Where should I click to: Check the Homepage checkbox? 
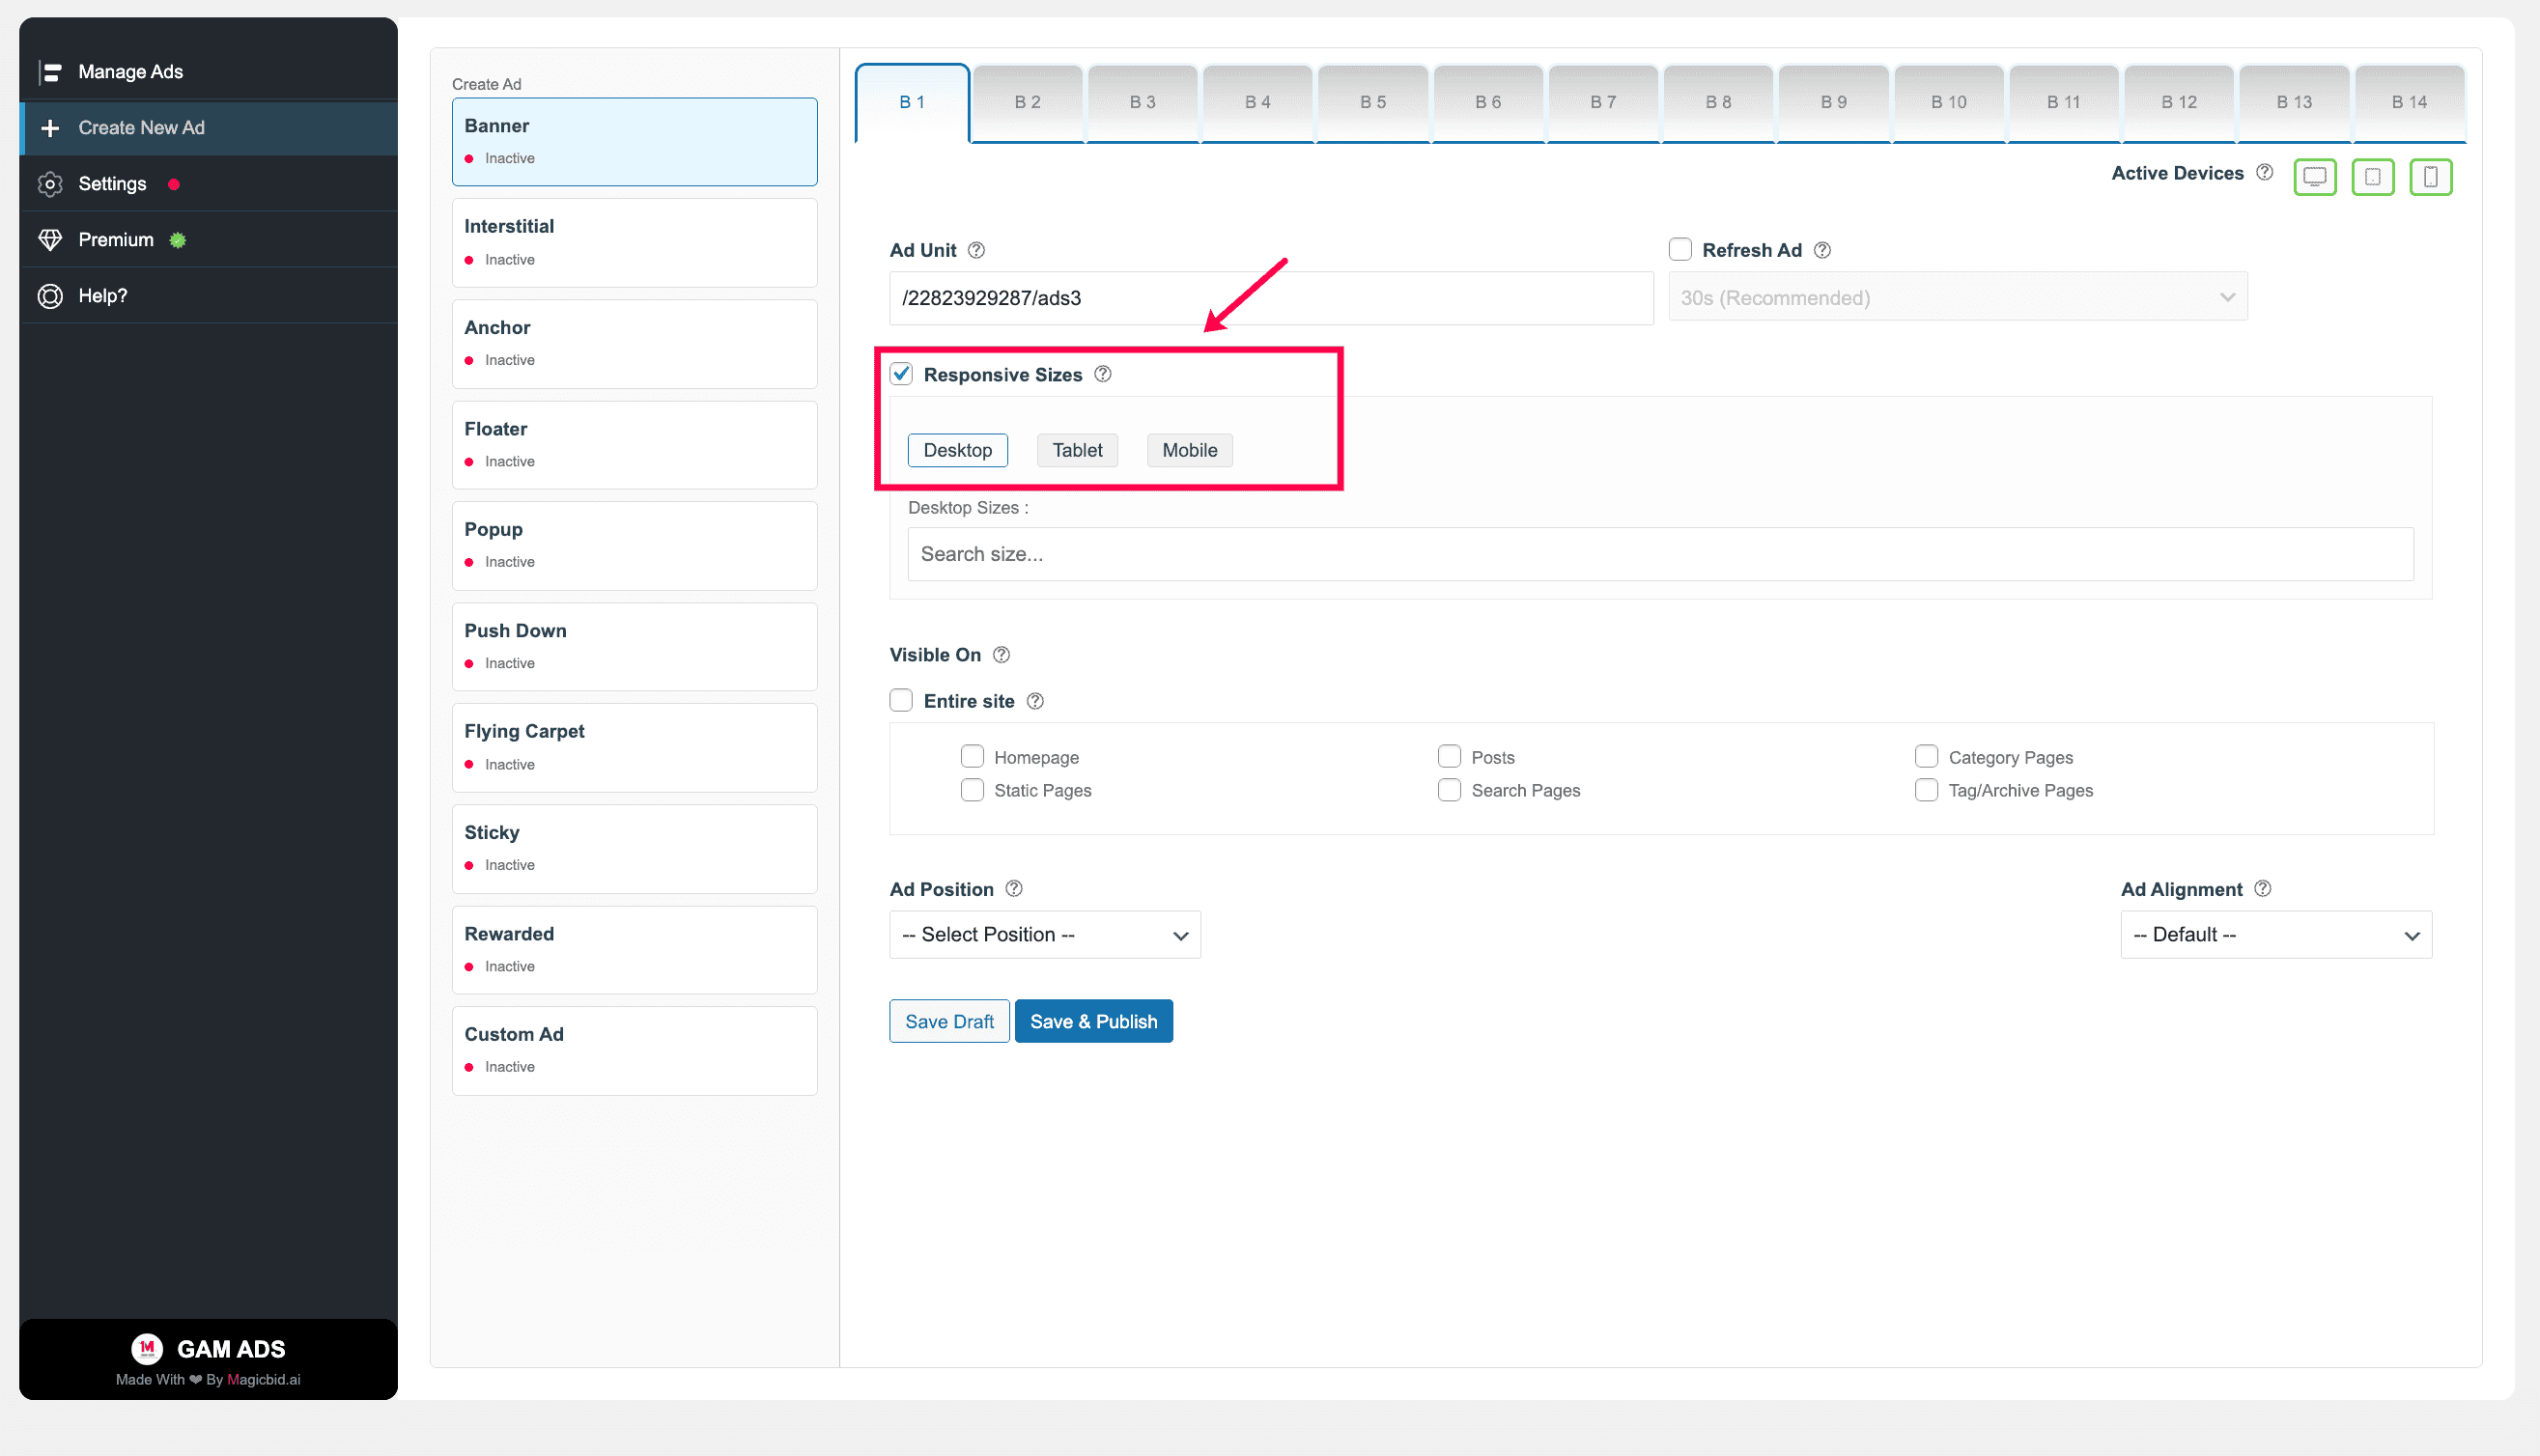pyautogui.click(x=972, y=756)
